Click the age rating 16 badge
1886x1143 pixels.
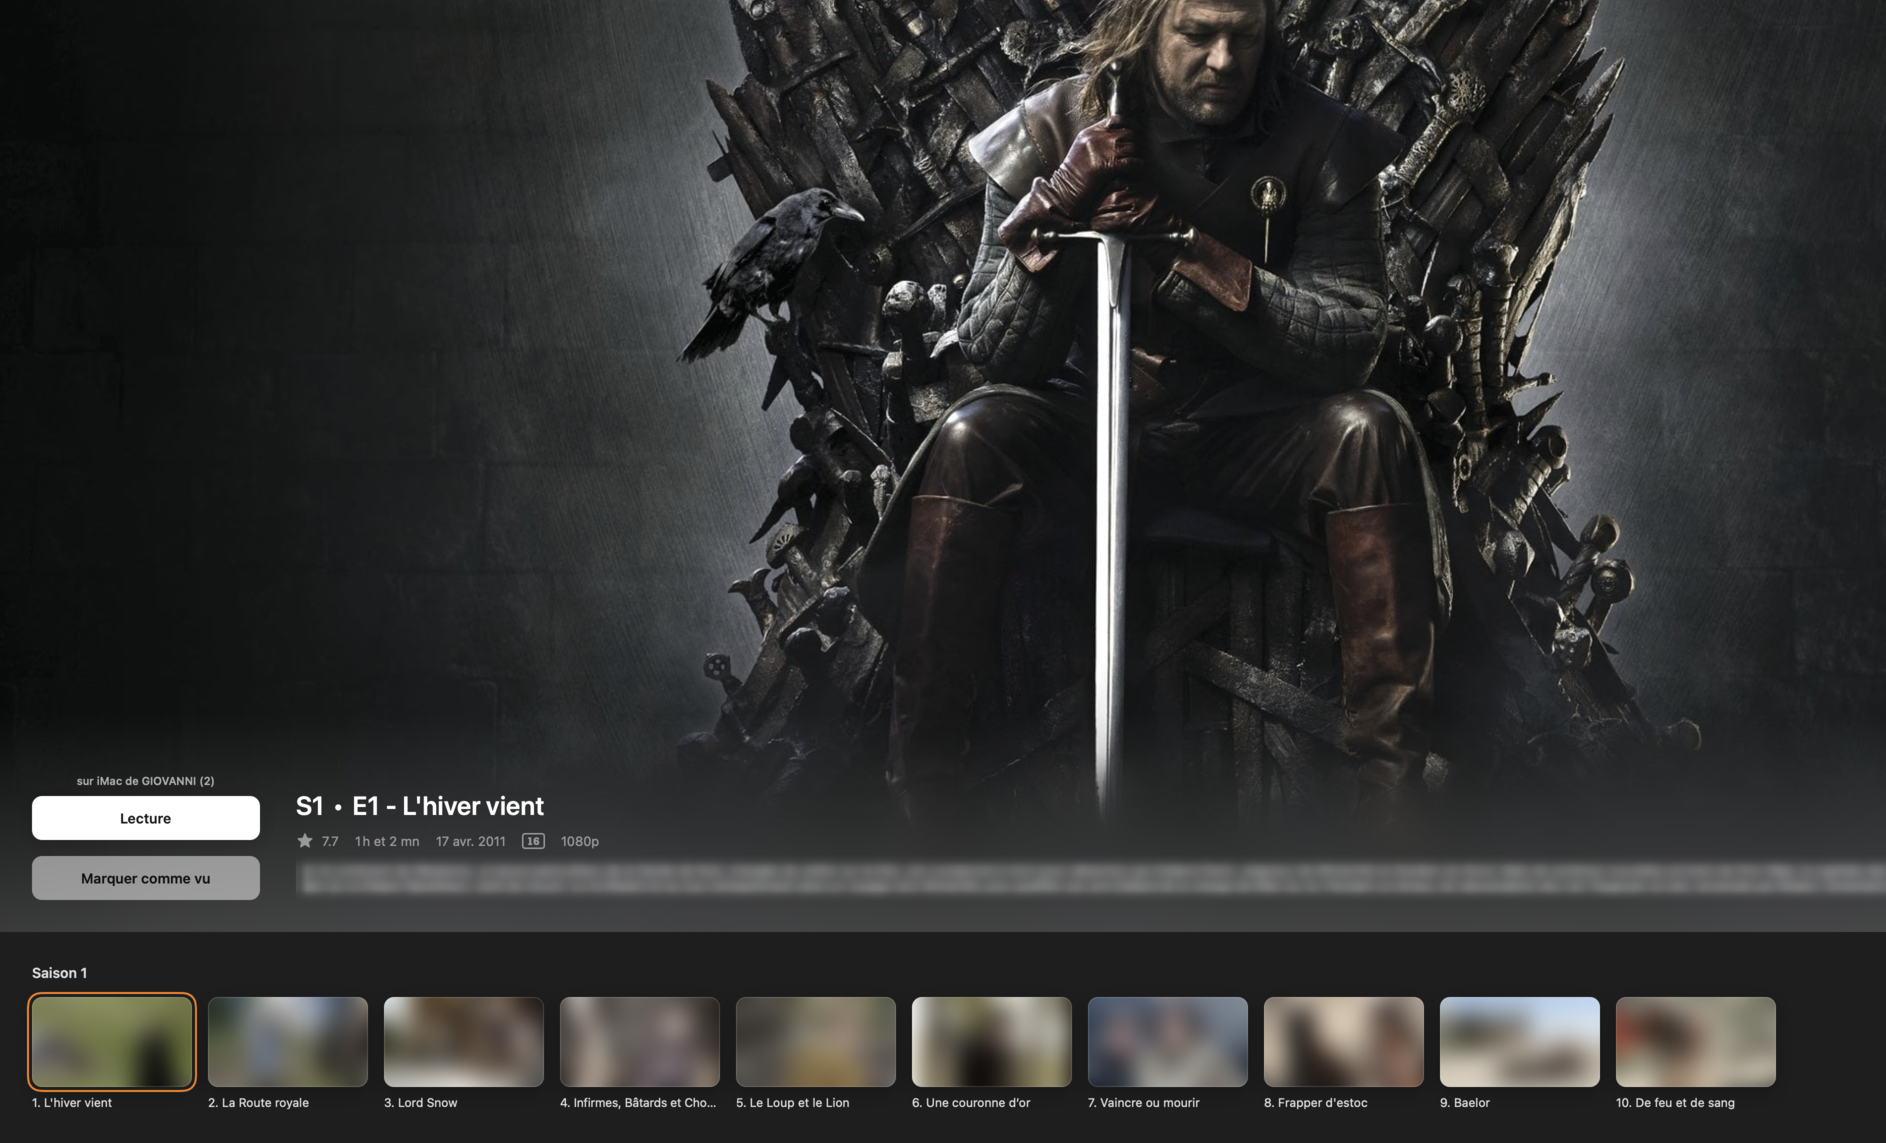533,841
